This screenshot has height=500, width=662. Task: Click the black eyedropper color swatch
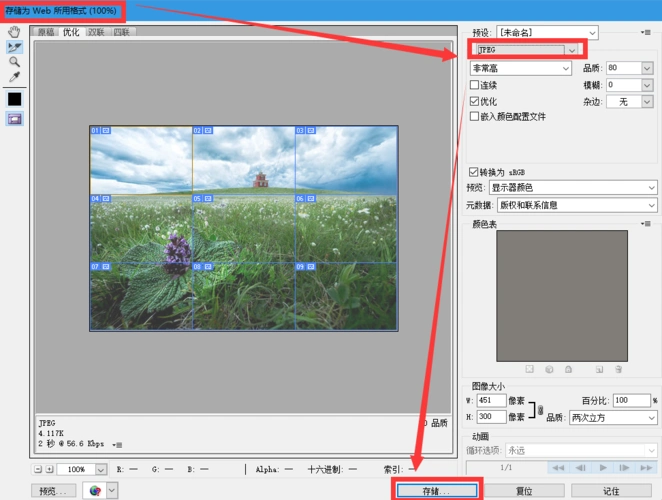pos(15,99)
